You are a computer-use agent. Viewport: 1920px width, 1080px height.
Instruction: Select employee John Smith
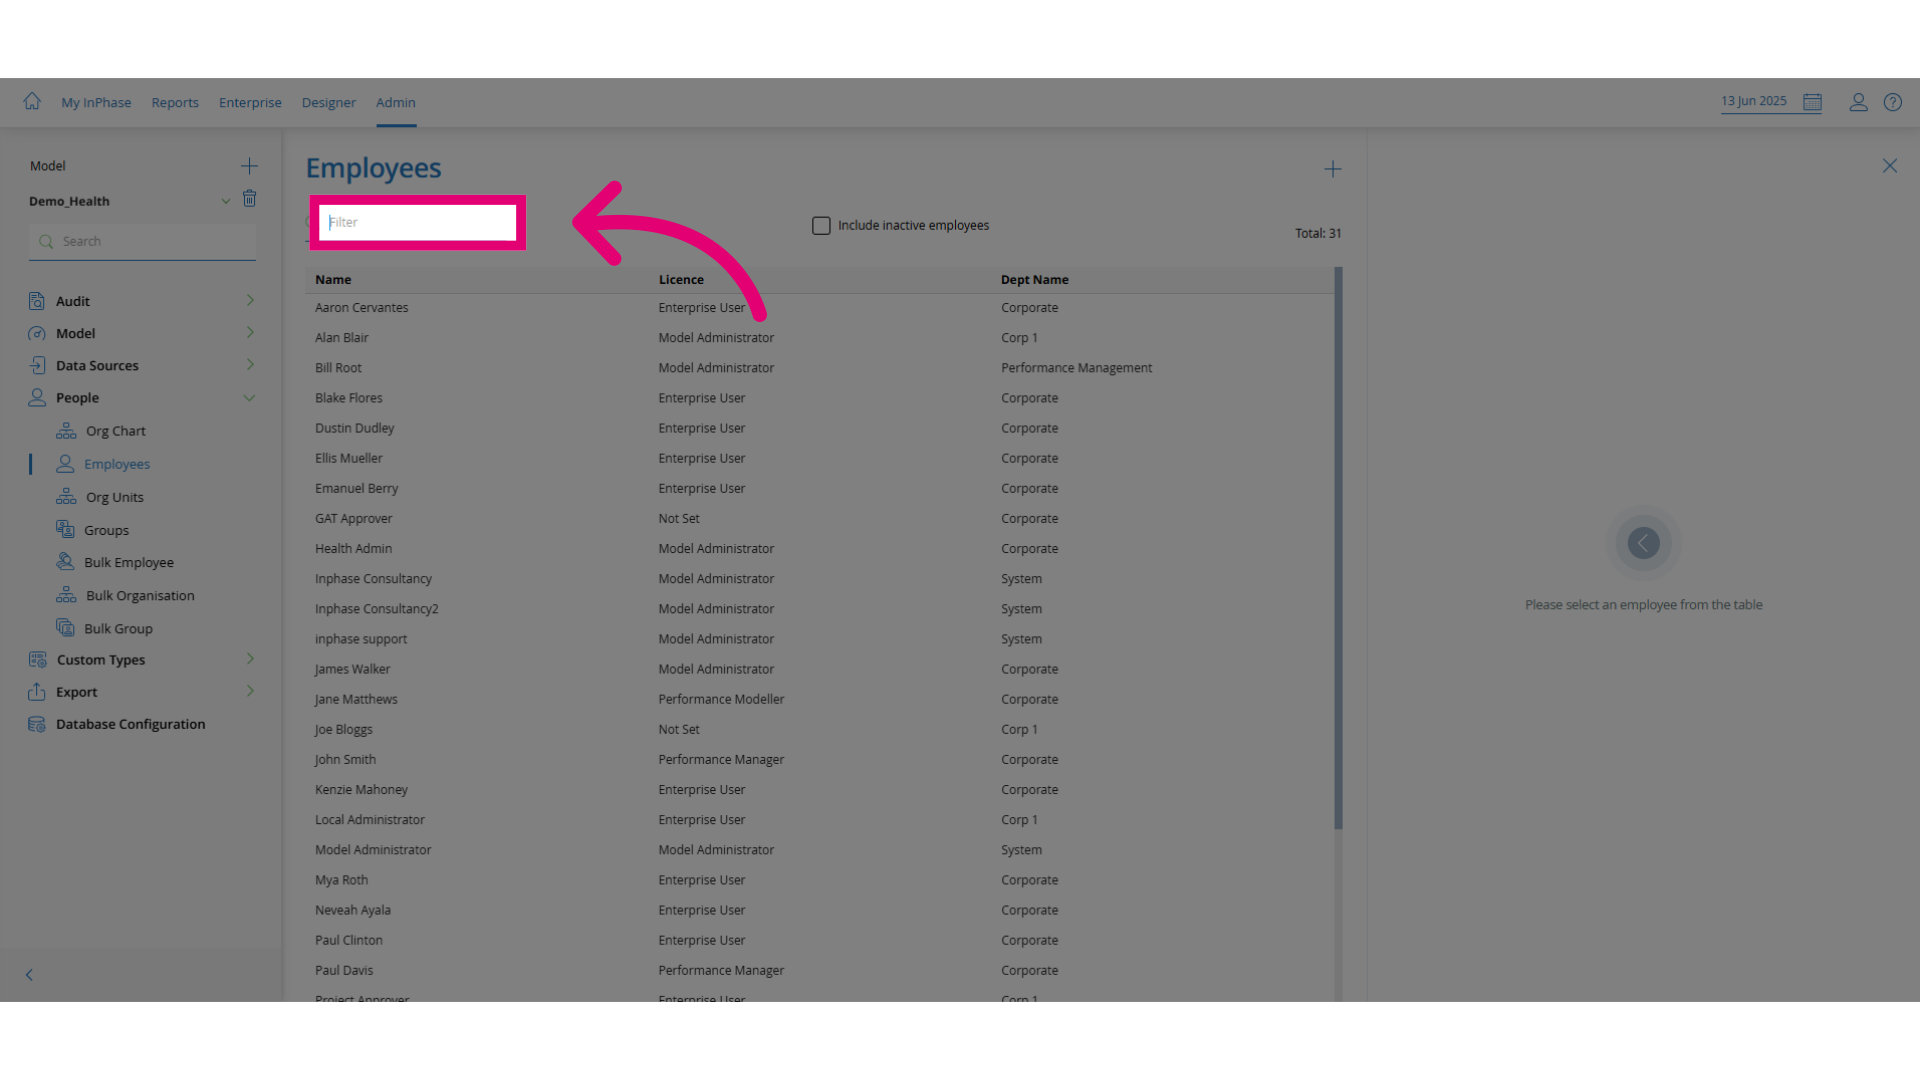pyautogui.click(x=345, y=760)
